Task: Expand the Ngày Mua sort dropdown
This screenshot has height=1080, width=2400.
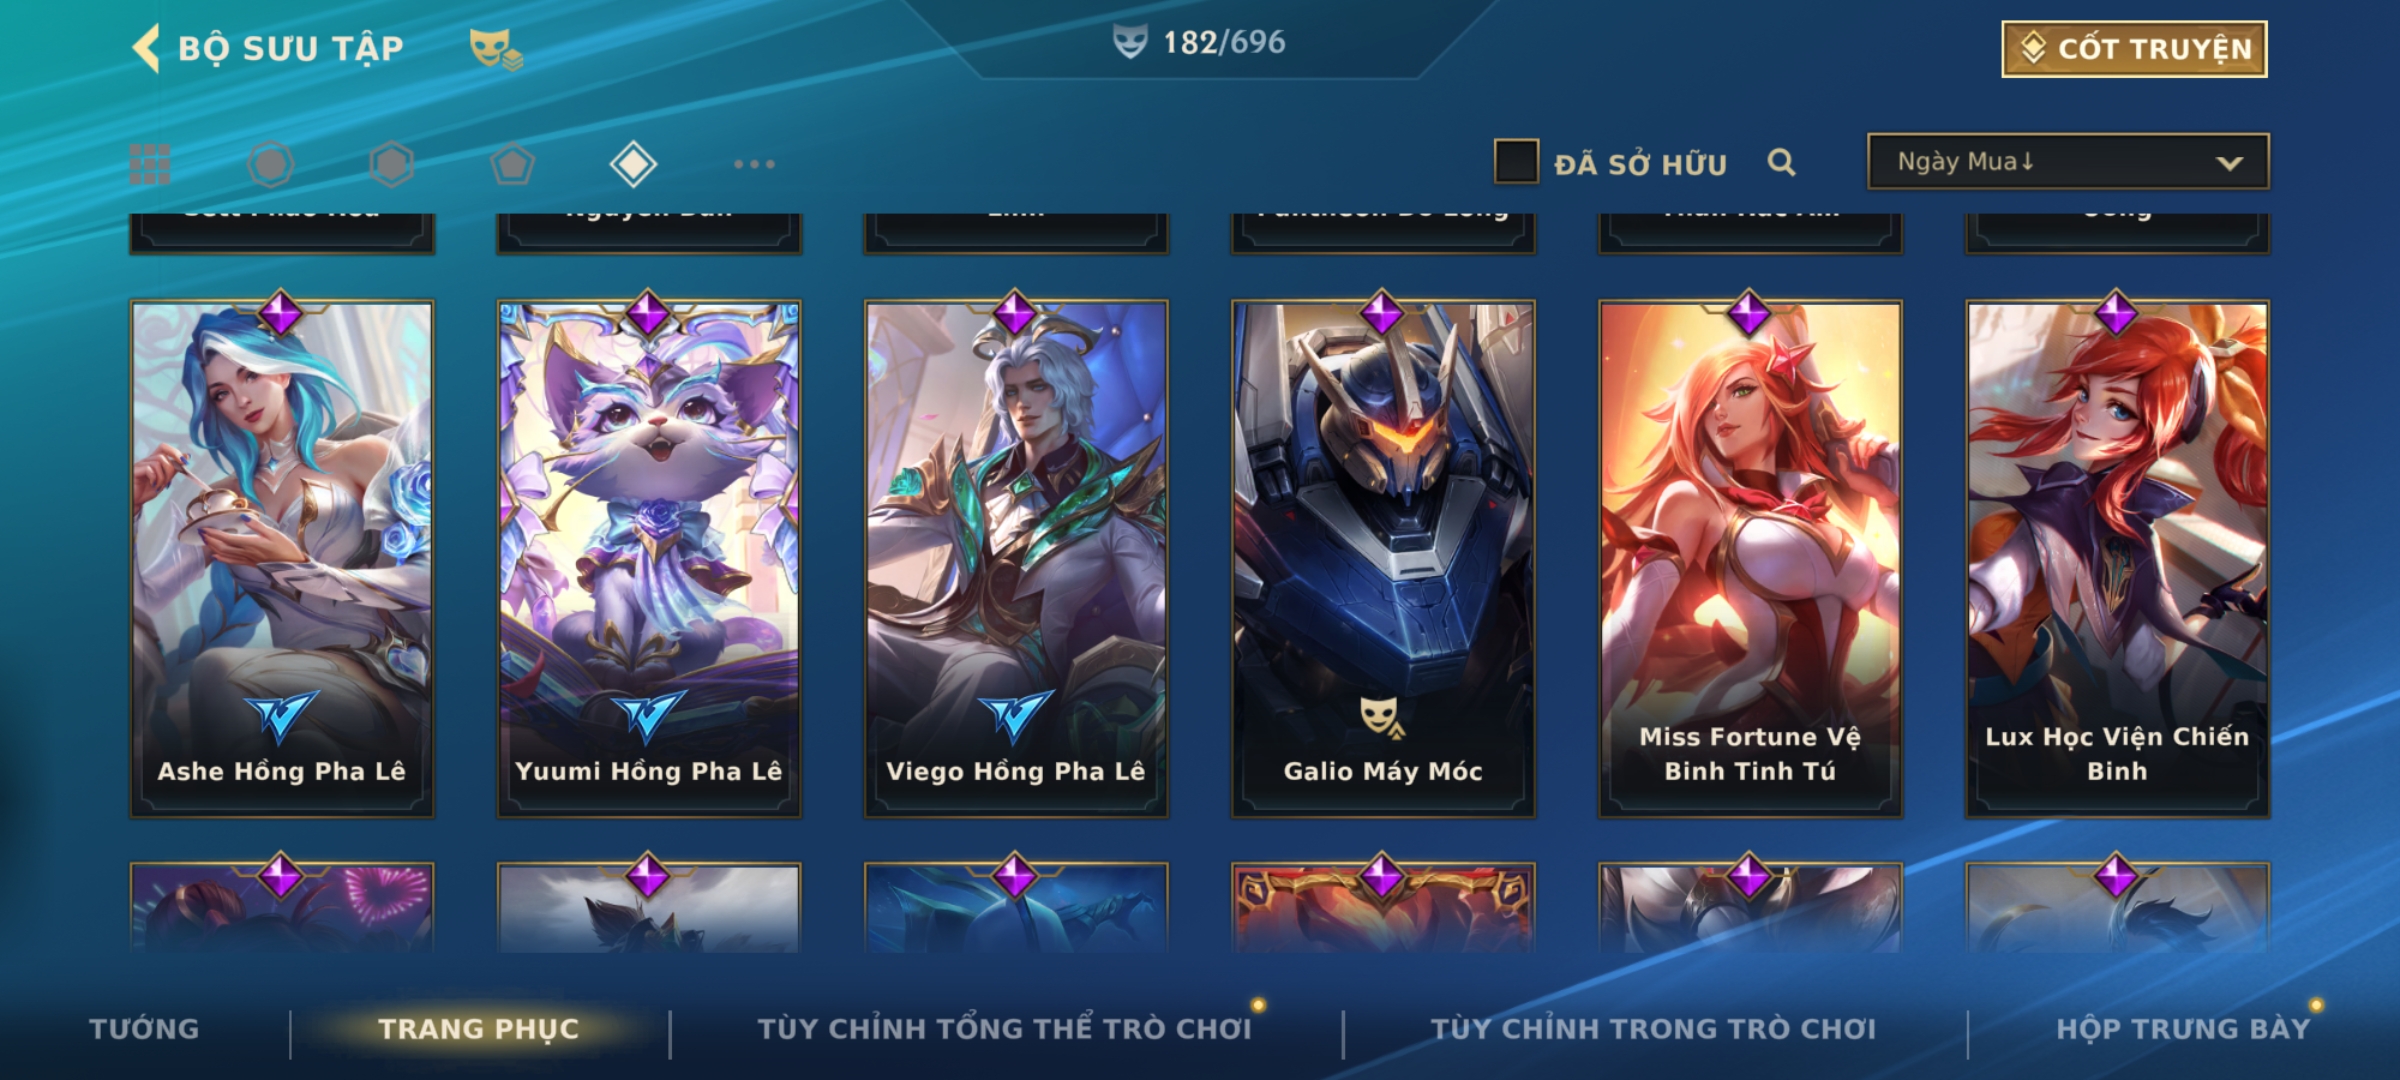Action: pos(2068,161)
